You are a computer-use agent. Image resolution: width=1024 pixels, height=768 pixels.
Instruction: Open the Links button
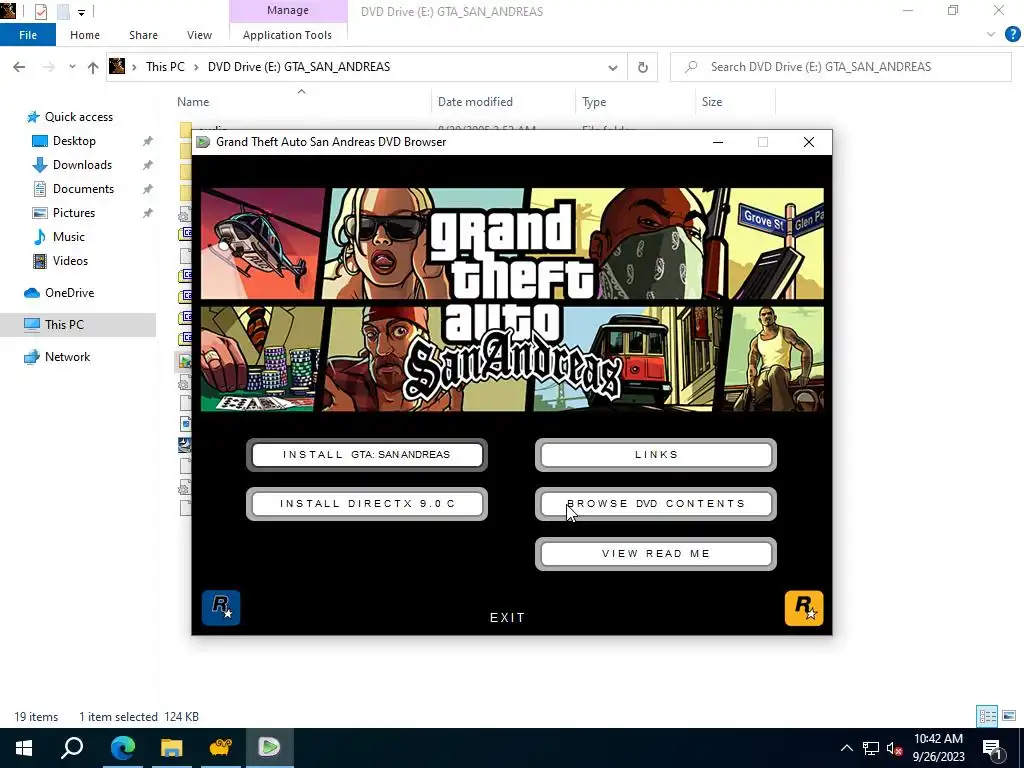pyautogui.click(x=656, y=455)
